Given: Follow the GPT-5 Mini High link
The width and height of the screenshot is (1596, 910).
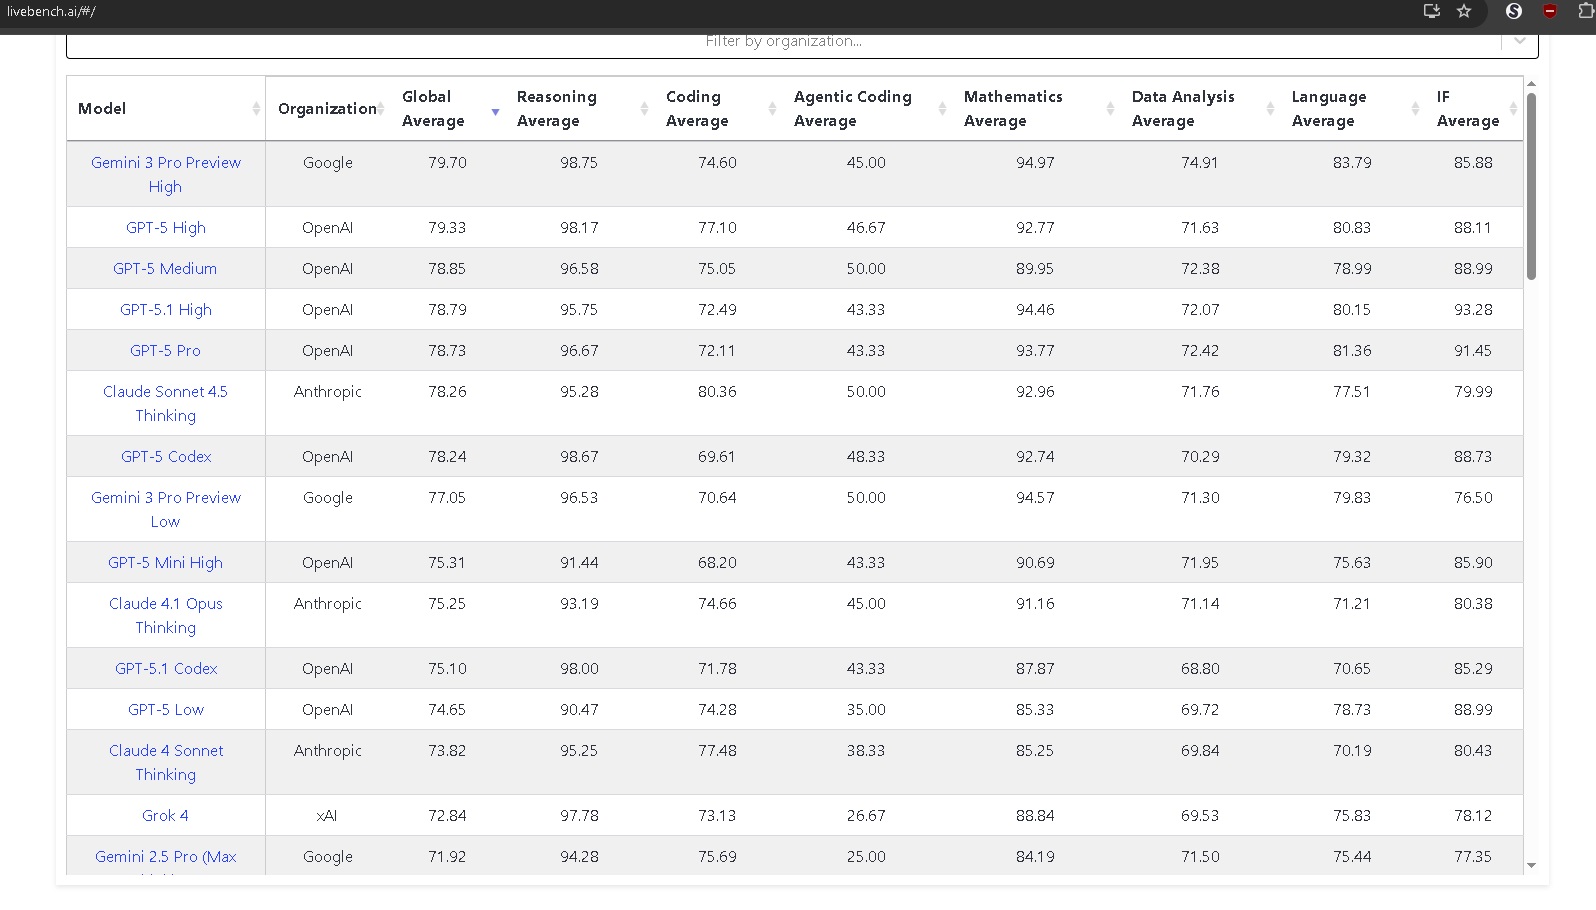Looking at the screenshot, I should [166, 563].
